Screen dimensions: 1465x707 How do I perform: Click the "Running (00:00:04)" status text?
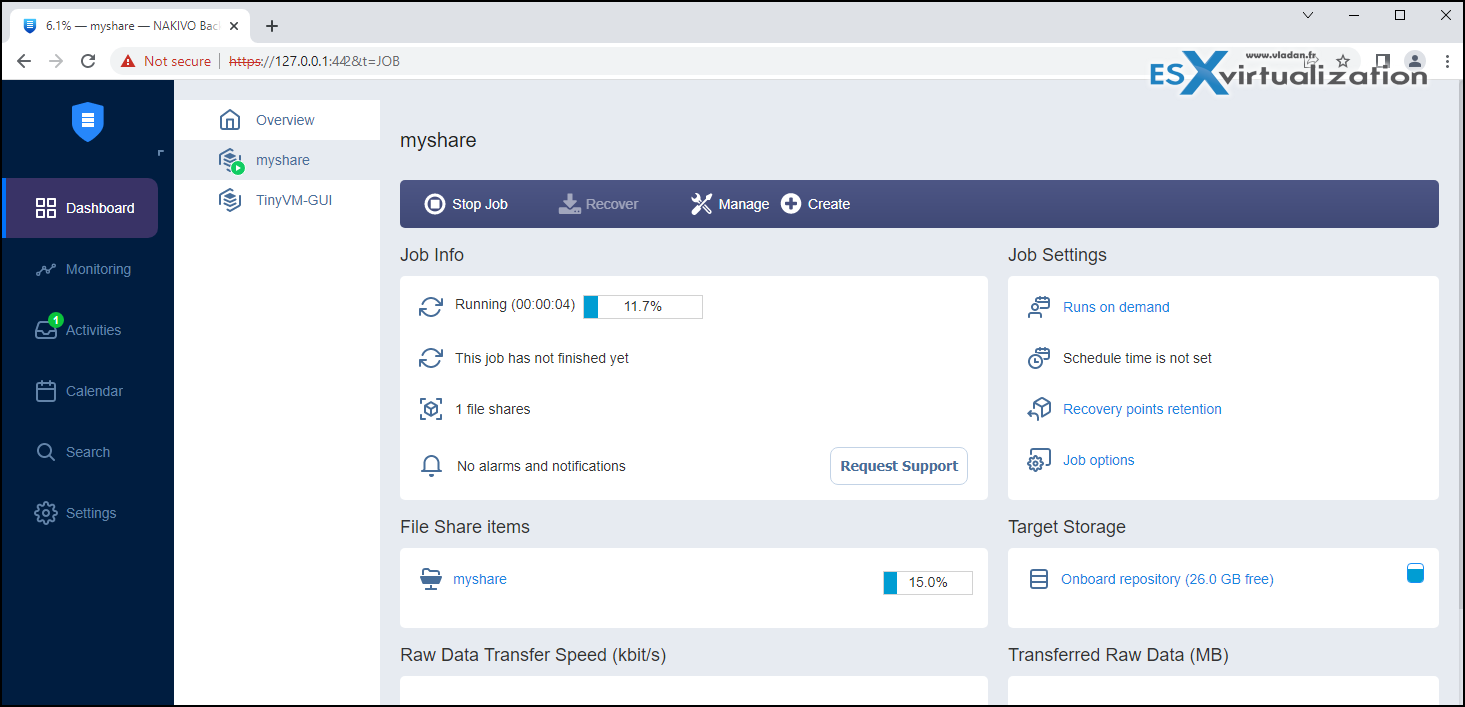click(515, 304)
